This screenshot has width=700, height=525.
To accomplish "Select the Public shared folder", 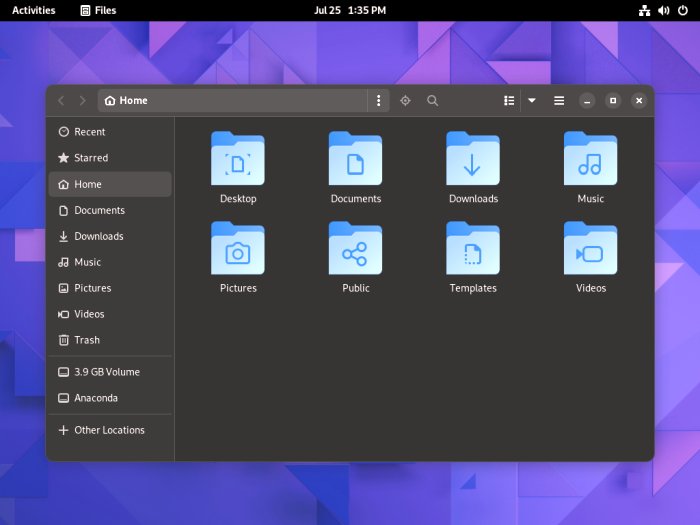I will [355, 248].
